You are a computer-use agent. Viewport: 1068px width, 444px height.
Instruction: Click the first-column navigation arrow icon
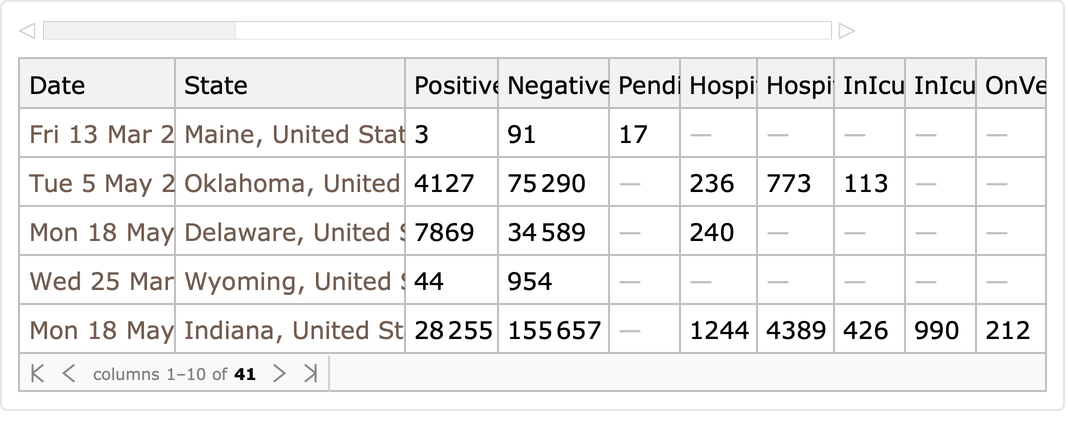pos(38,374)
